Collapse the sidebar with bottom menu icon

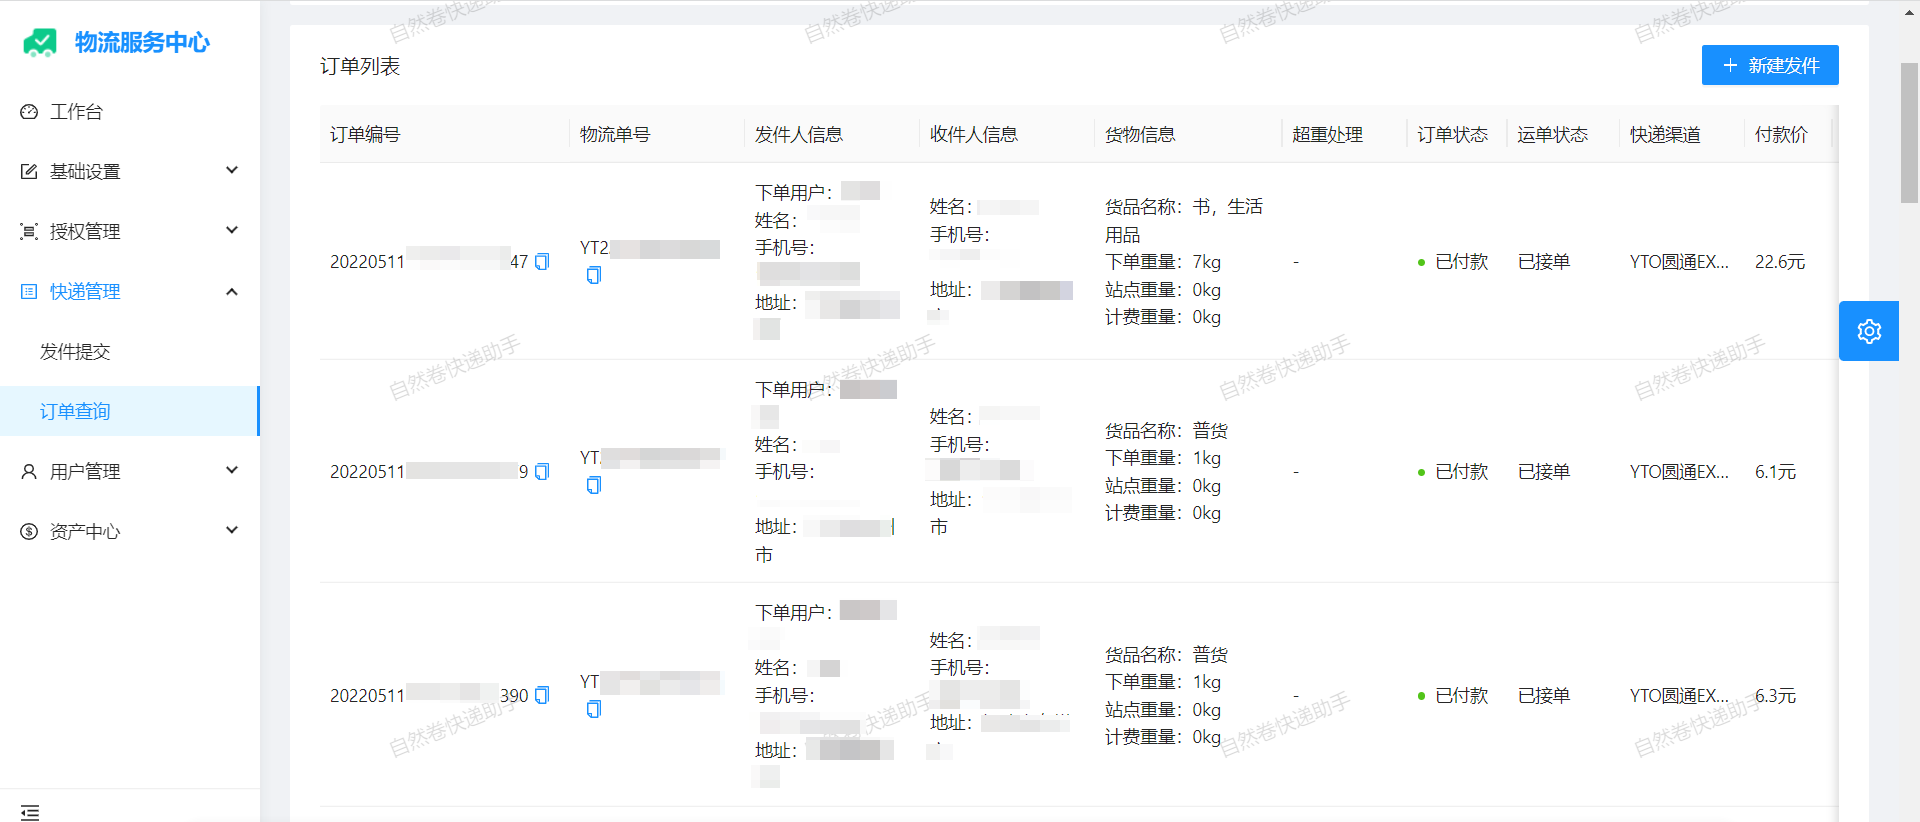(x=30, y=812)
